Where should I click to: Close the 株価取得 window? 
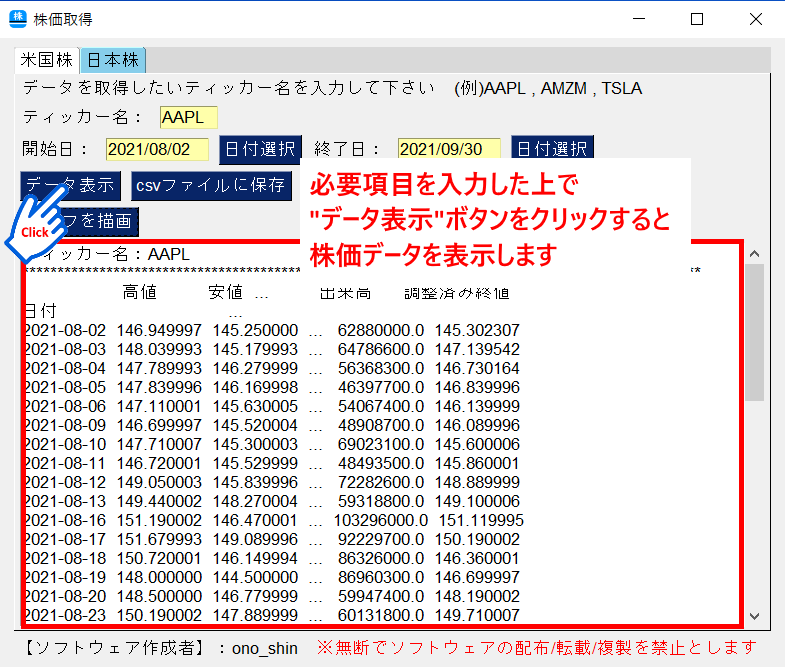[x=756, y=19]
